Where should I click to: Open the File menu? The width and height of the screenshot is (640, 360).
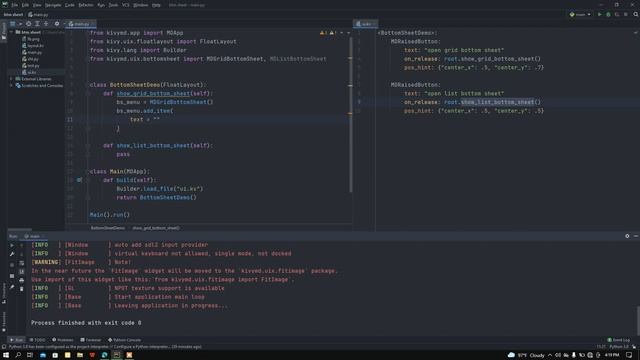point(15,5)
